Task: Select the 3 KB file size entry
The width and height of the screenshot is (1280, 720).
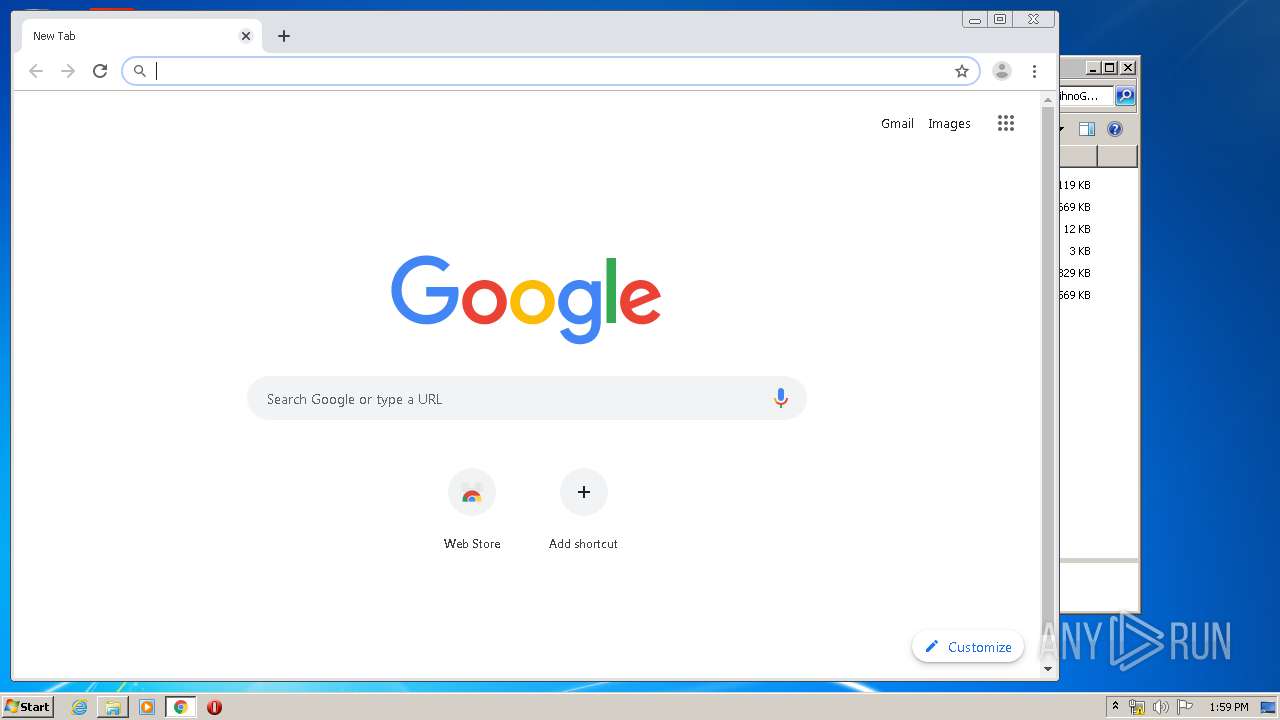Action: click(1079, 251)
